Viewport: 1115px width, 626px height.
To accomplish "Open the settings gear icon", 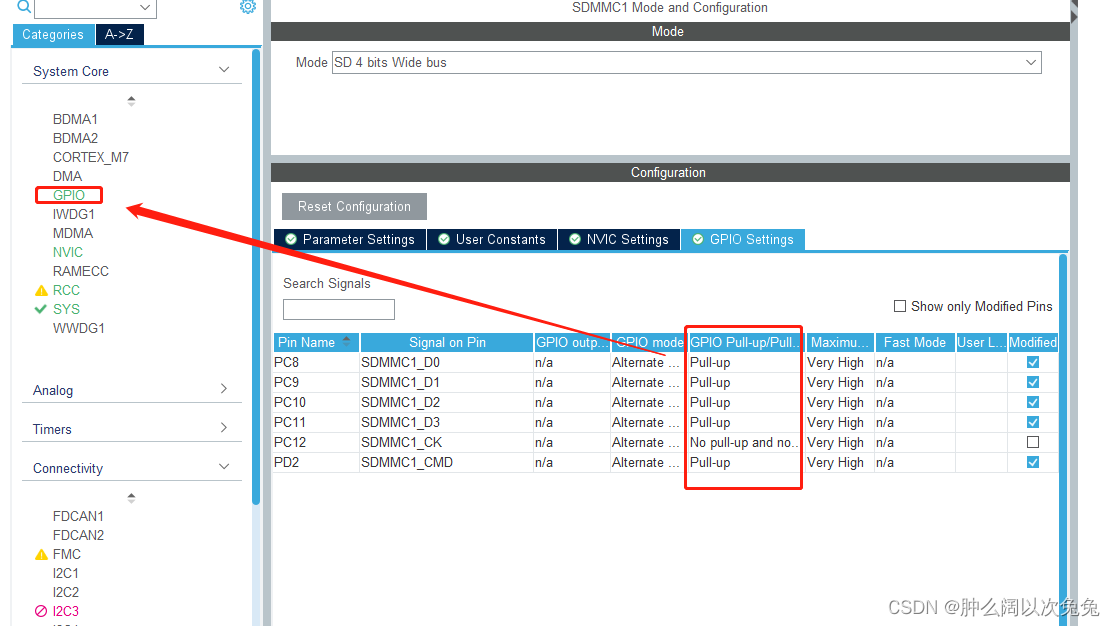I will coord(247,6).
